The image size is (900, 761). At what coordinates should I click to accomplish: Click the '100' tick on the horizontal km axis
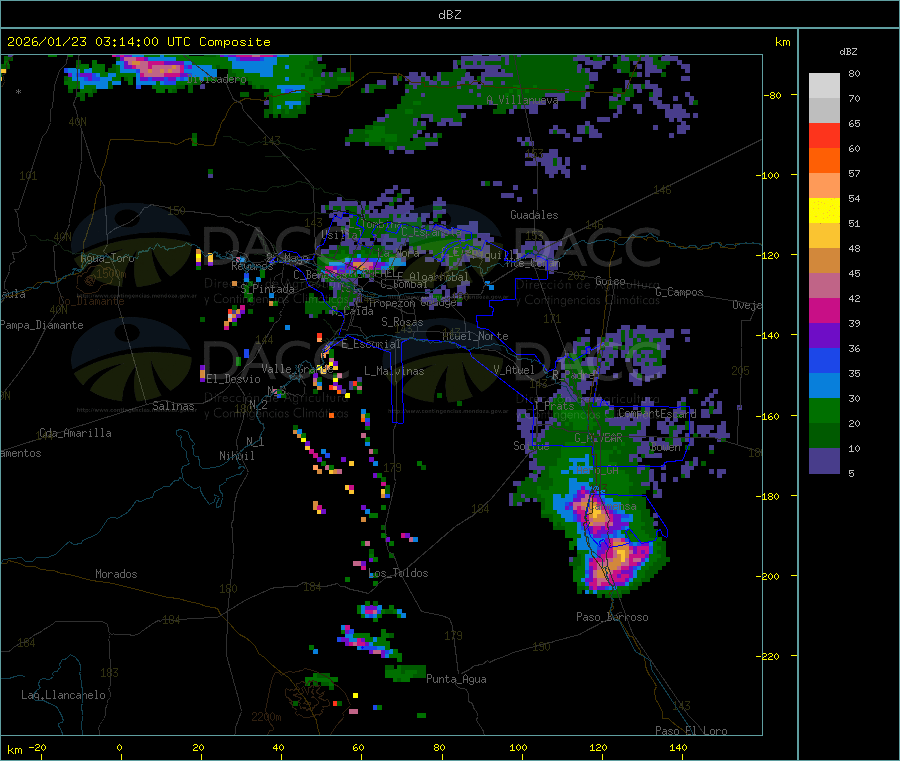tap(518, 748)
